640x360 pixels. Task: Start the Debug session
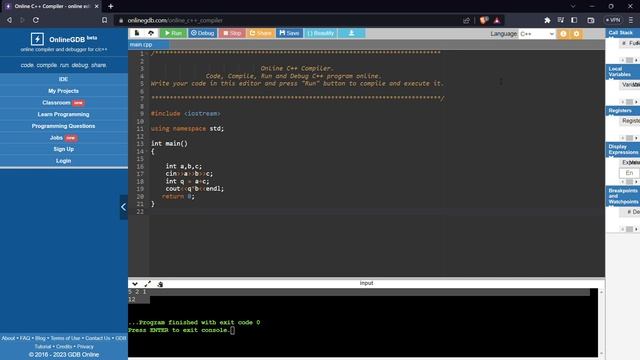202,33
